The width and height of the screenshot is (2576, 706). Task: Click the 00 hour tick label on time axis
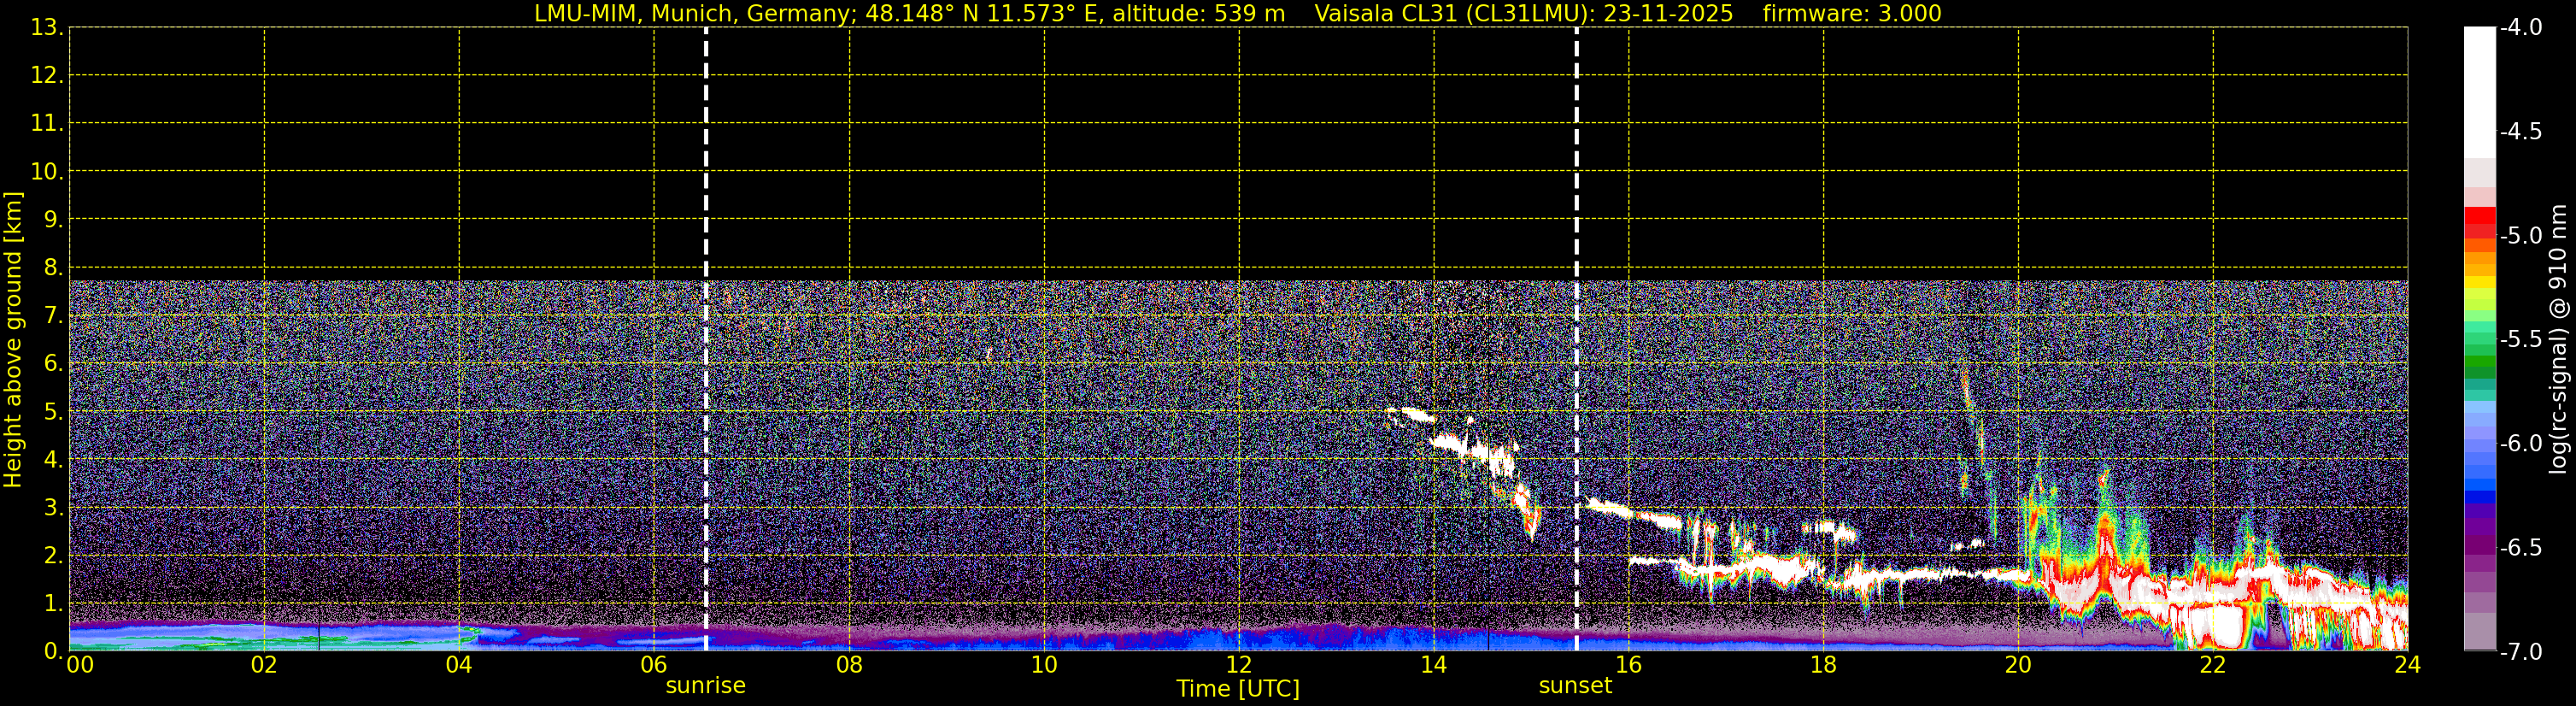tap(80, 665)
